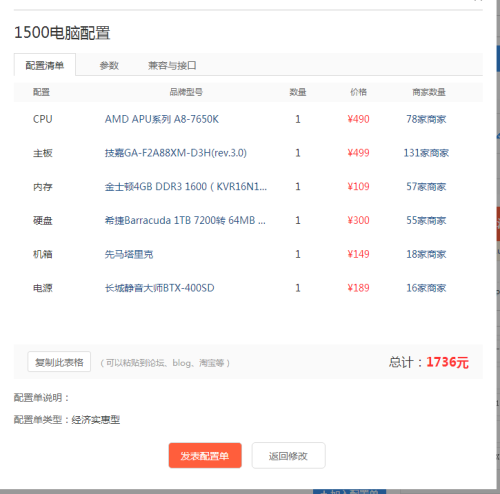
Task: View 57家商家 for the memory
Action: click(x=426, y=187)
